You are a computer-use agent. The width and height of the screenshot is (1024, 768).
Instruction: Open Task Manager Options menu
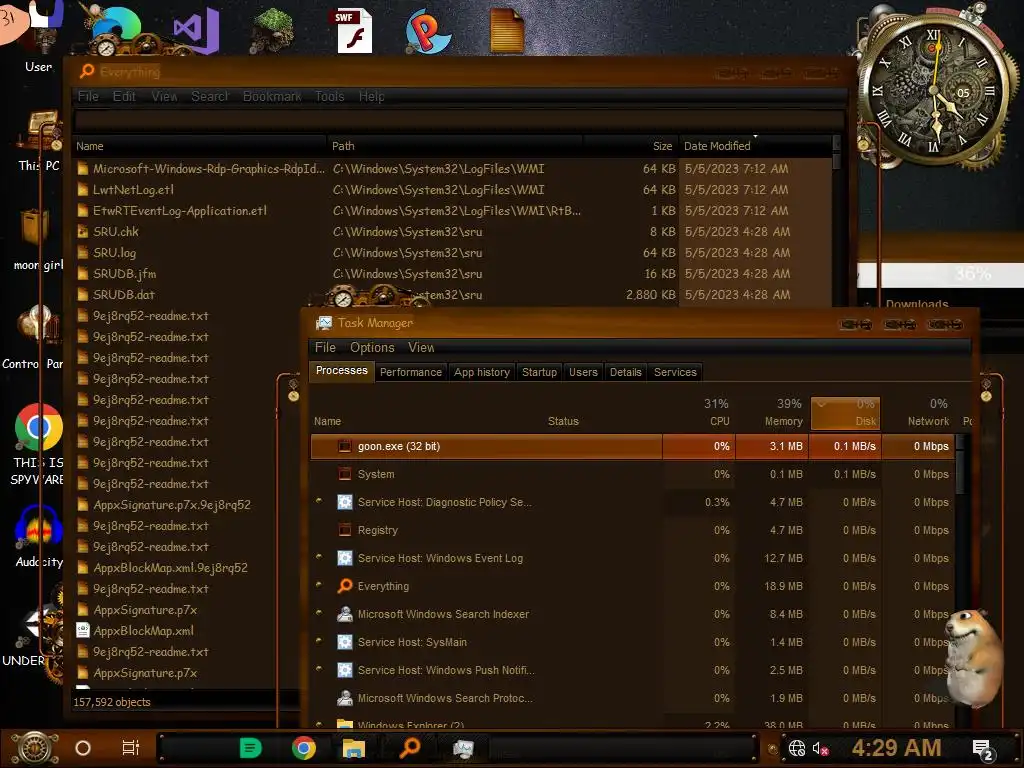coord(372,347)
